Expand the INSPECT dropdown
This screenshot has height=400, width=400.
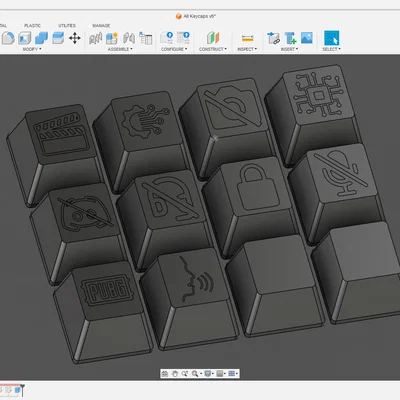point(247,49)
